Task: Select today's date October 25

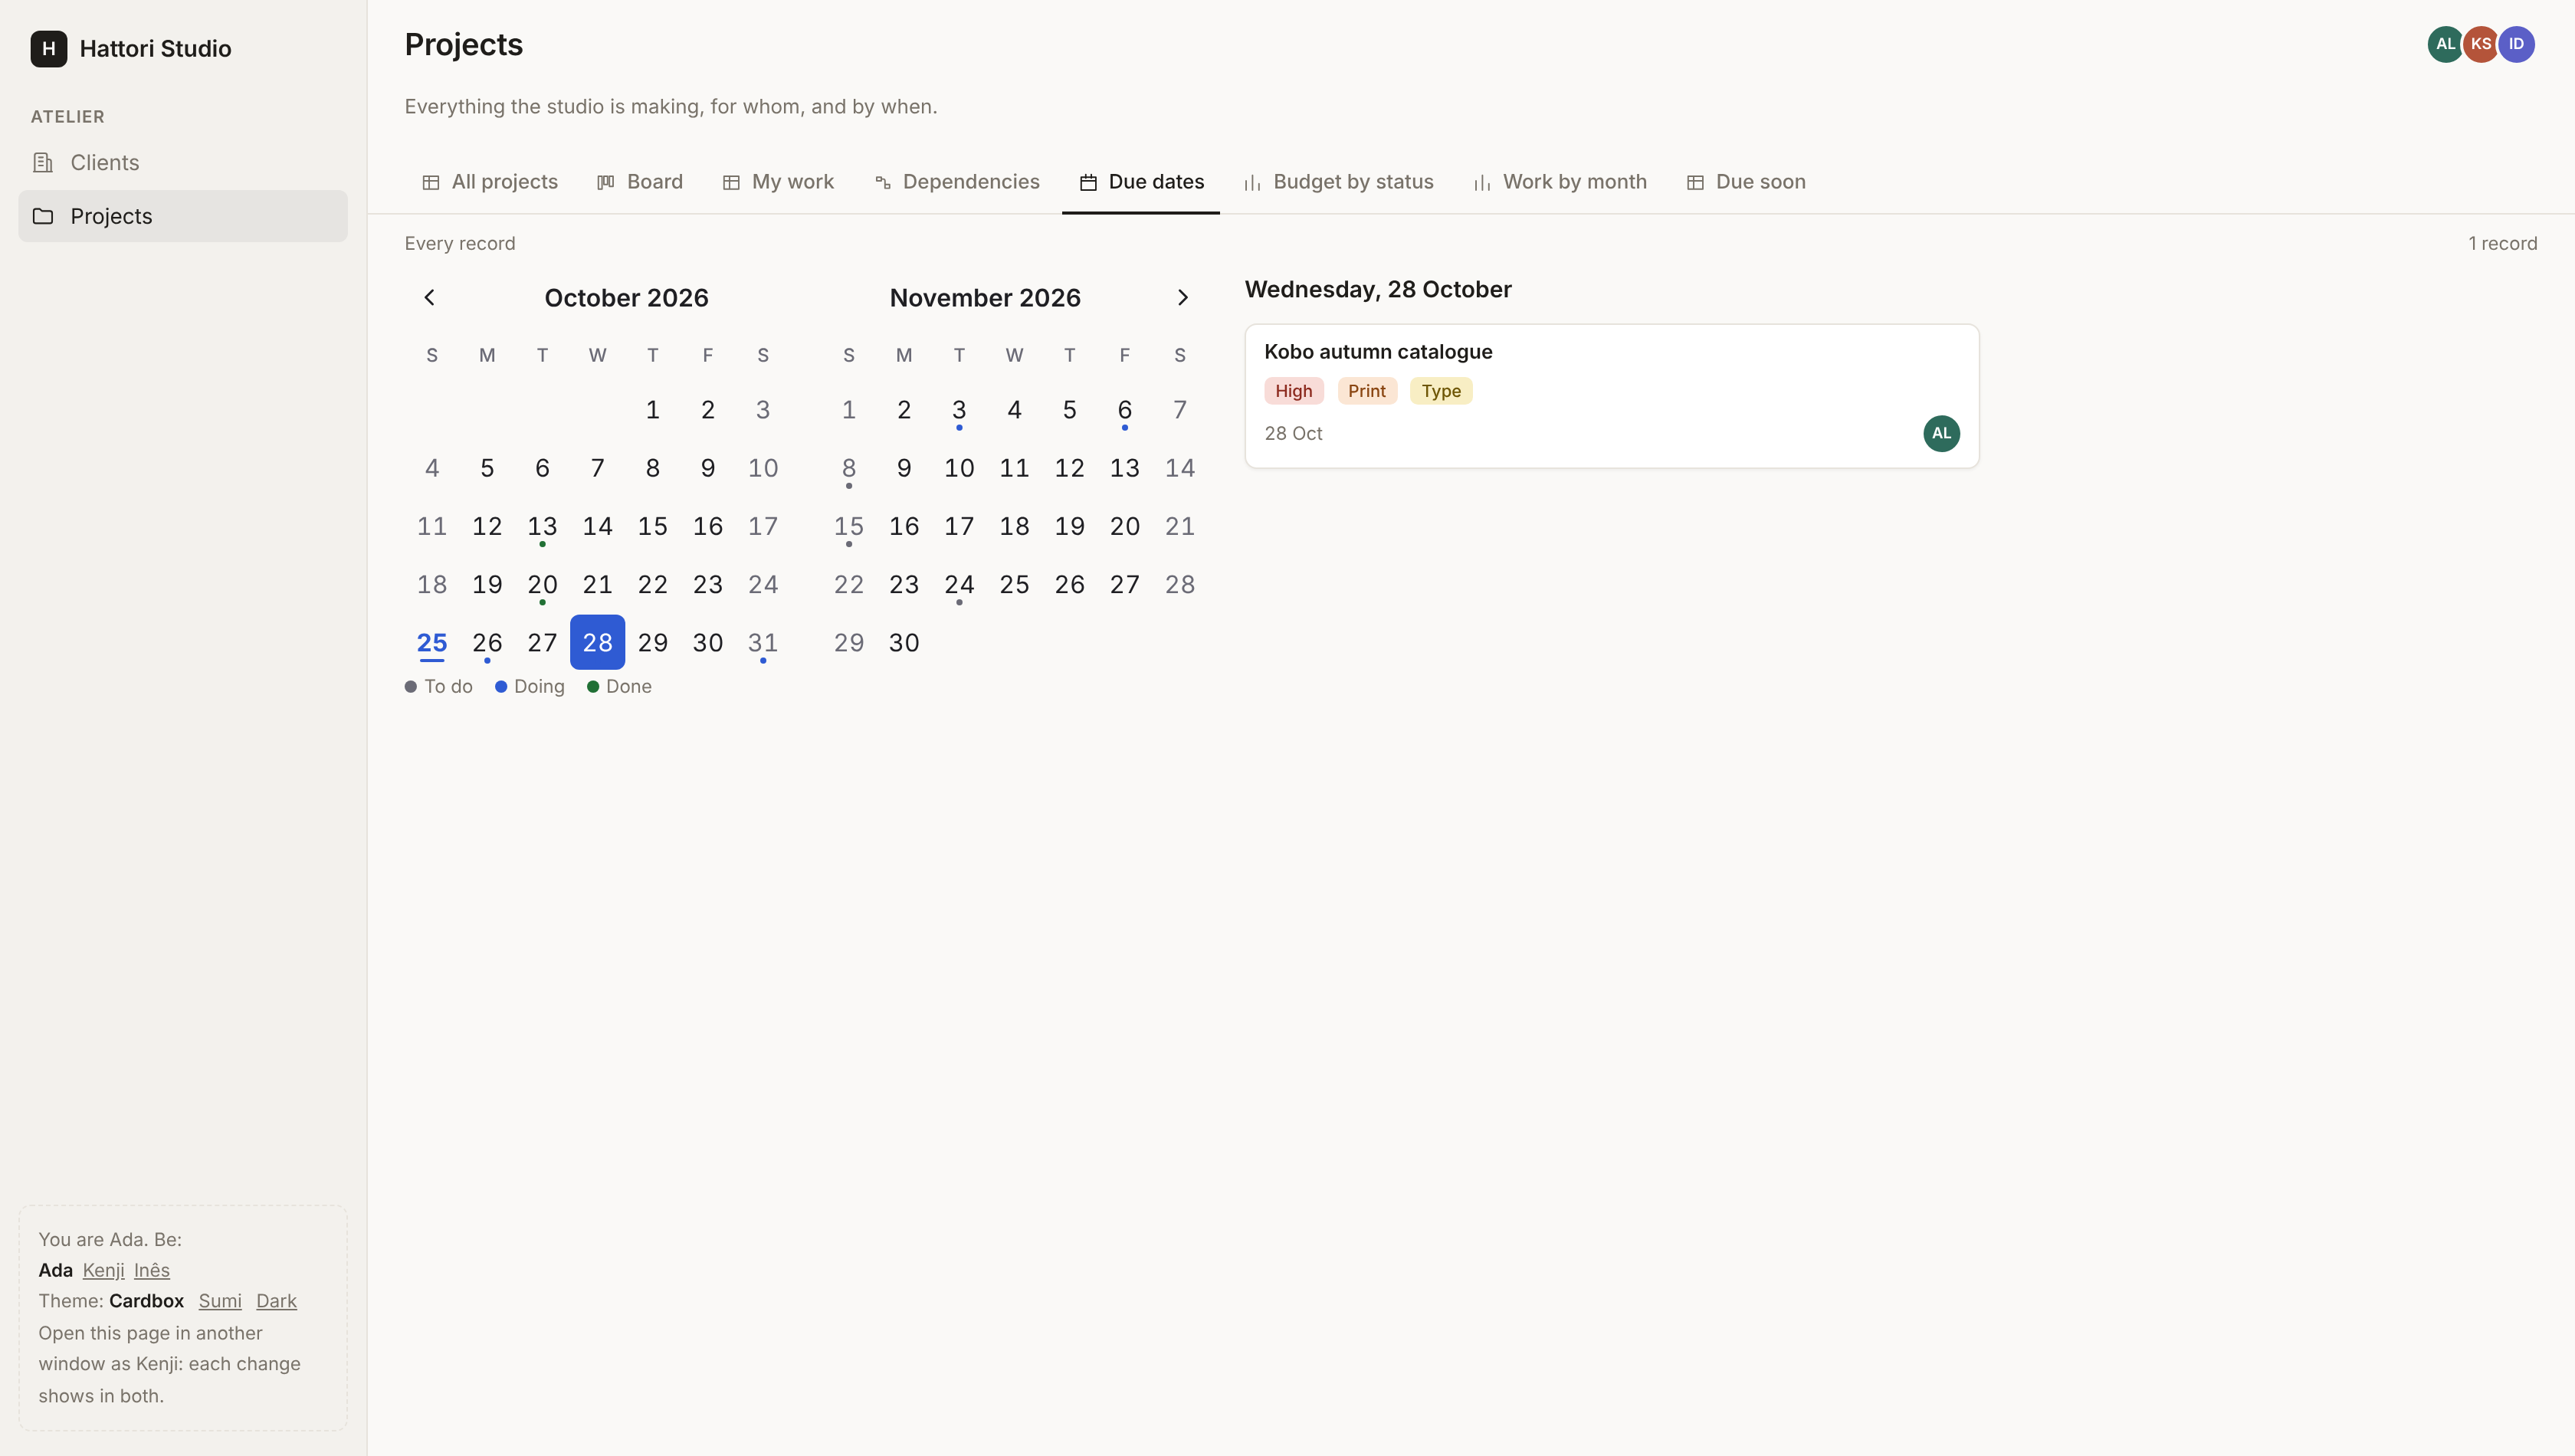Action: tap(432, 642)
